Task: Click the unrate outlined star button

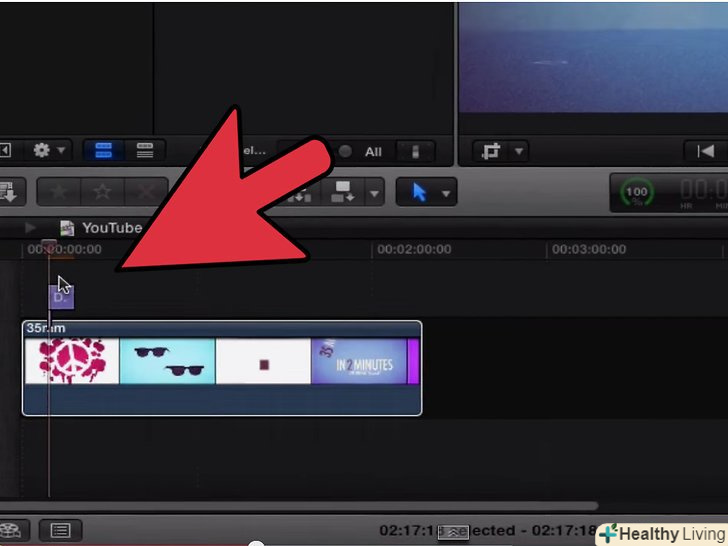Action: (x=102, y=192)
